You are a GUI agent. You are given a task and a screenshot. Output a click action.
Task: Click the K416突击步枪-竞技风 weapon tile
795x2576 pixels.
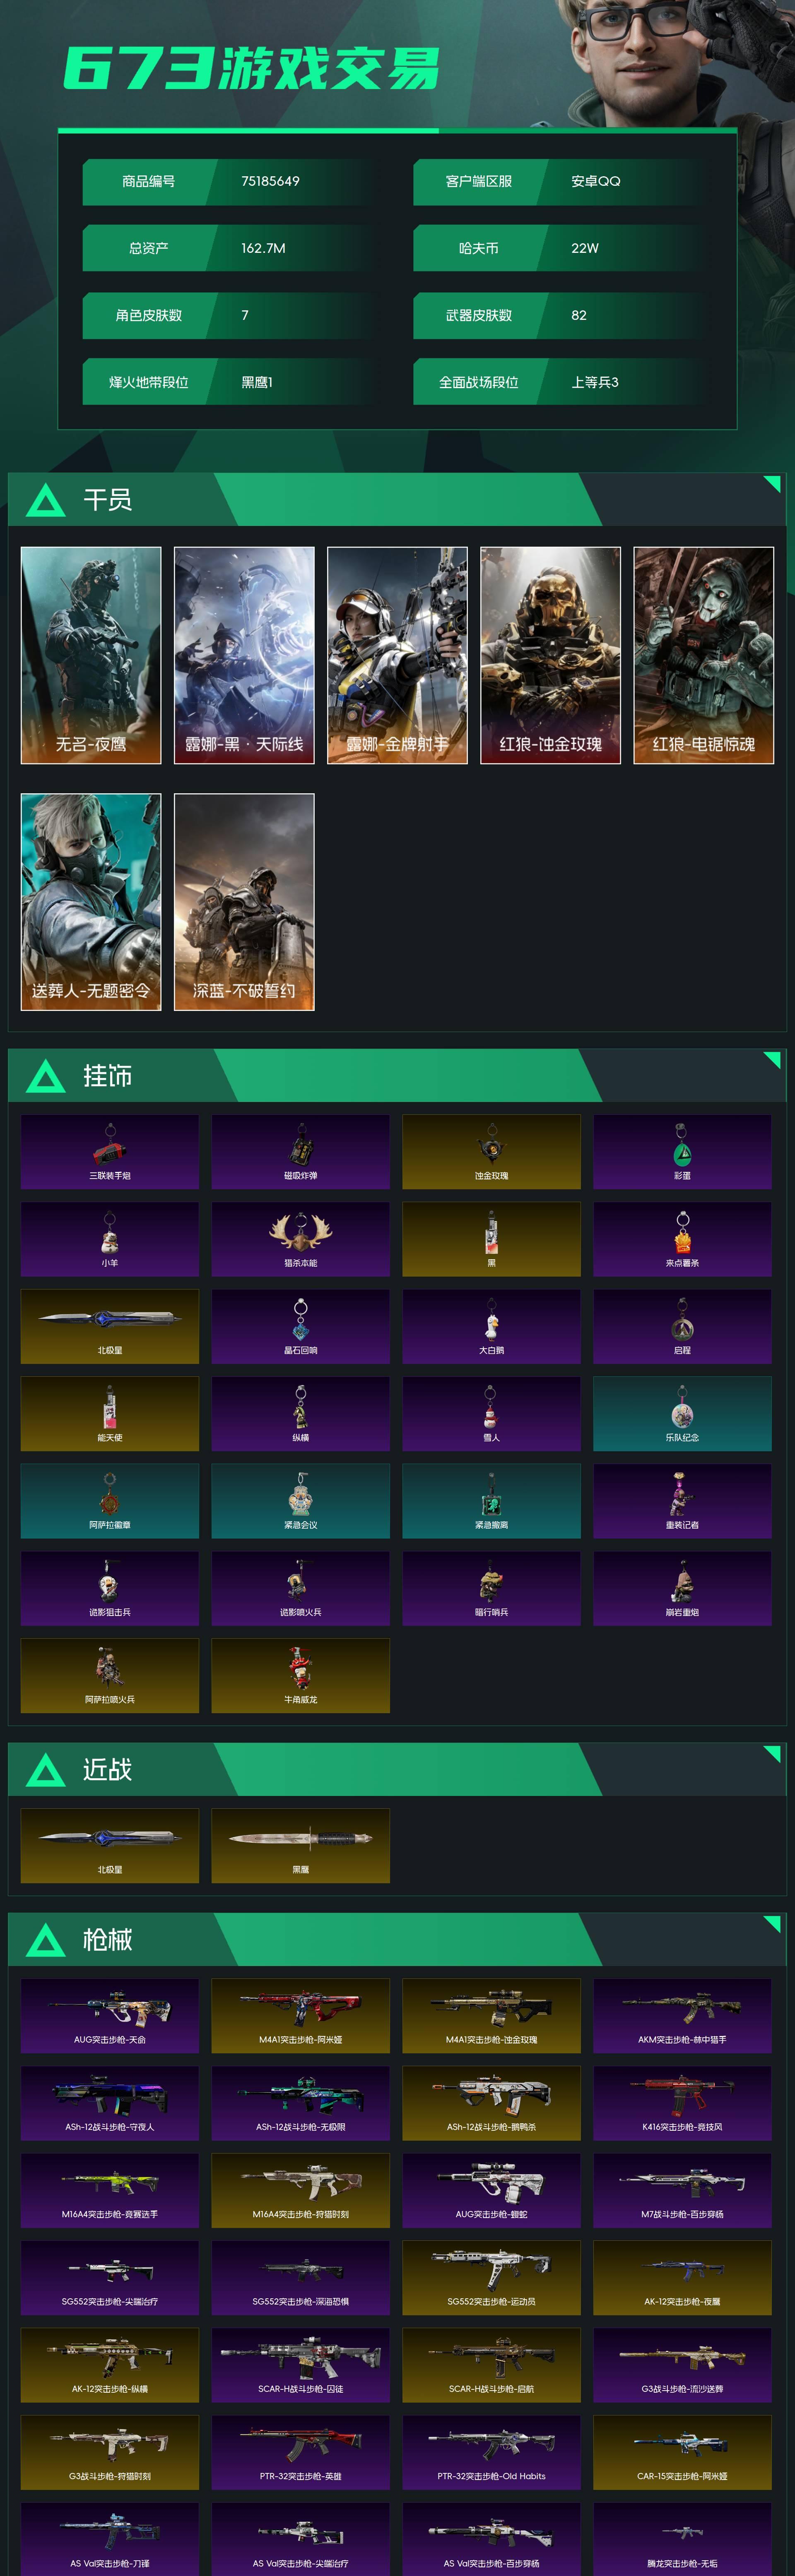[682, 2103]
